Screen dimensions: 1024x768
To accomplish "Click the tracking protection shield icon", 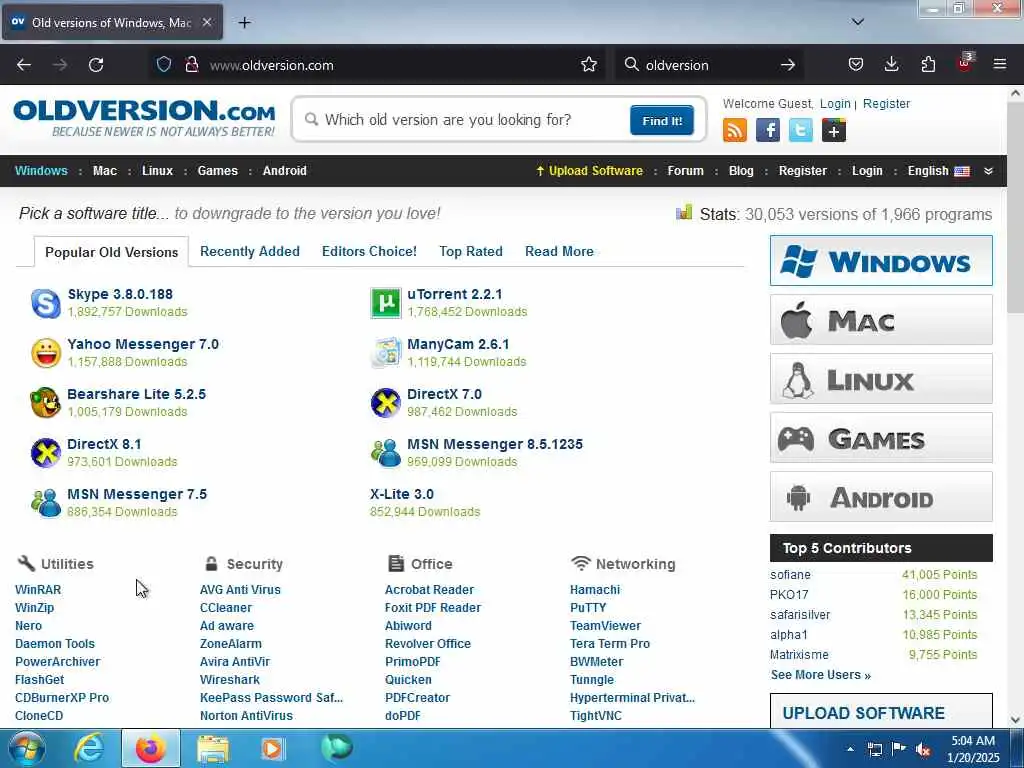I will [x=164, y=65].
